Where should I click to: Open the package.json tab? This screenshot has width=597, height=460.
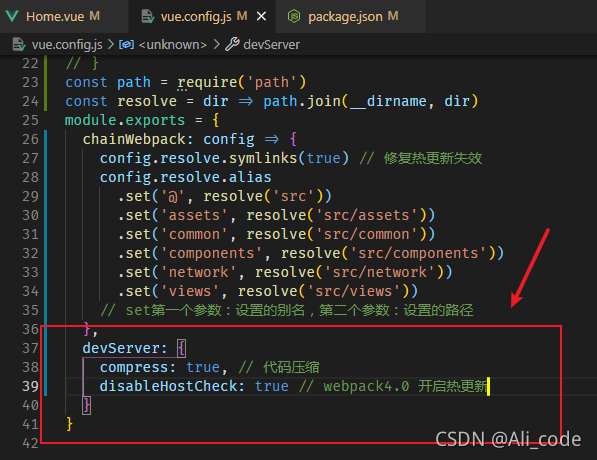click(x=350, y=16)
